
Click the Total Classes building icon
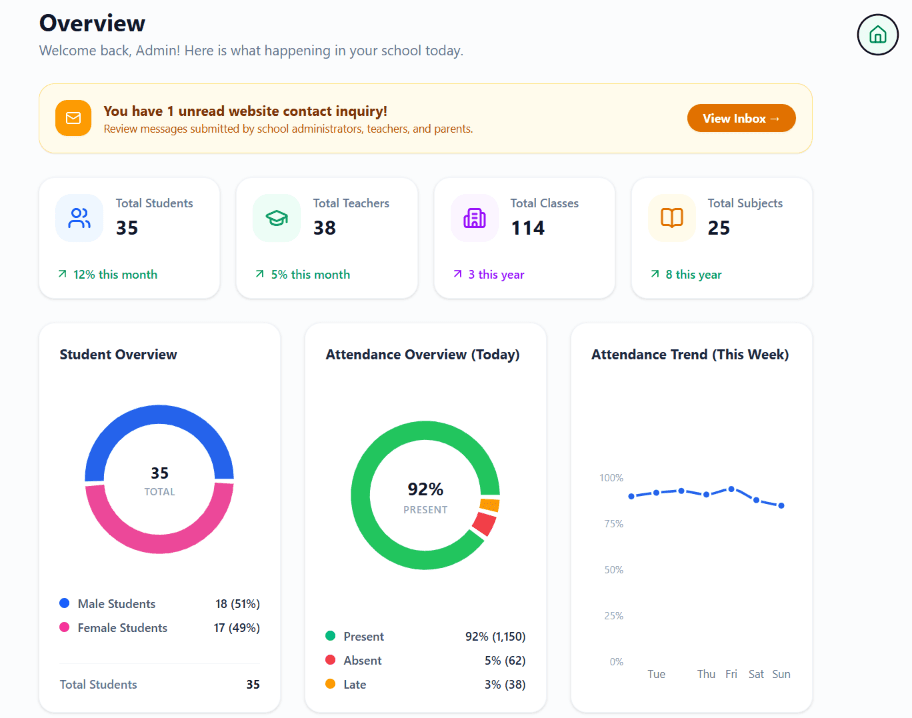point(475,218)
